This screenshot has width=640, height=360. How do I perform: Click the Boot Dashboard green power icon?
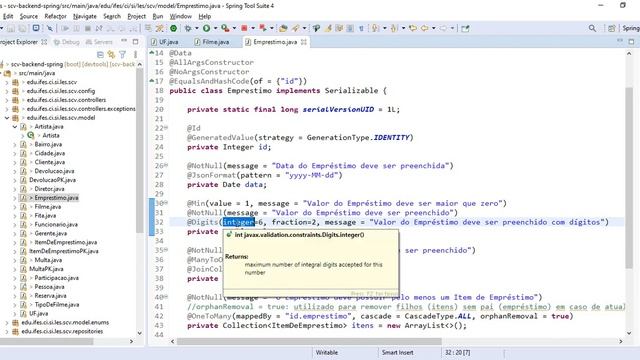point(173,28)
